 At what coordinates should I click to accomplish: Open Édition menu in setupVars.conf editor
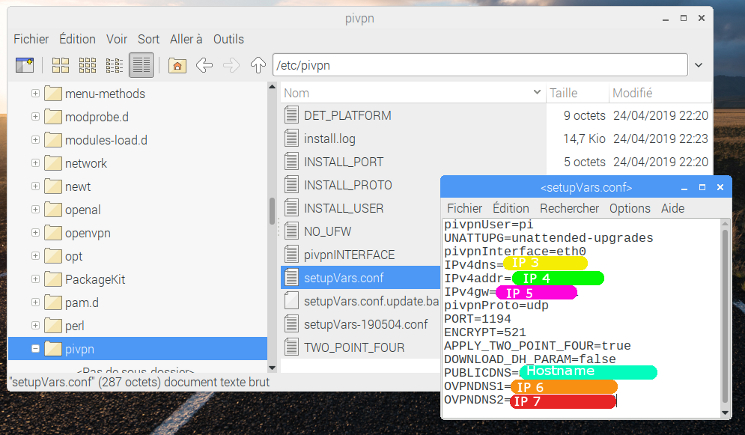pyautogui.click(x=511, y=208)
